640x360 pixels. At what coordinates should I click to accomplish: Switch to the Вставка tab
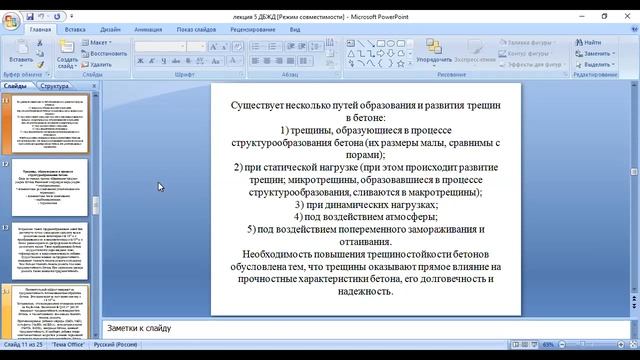[x=75, y=30]
